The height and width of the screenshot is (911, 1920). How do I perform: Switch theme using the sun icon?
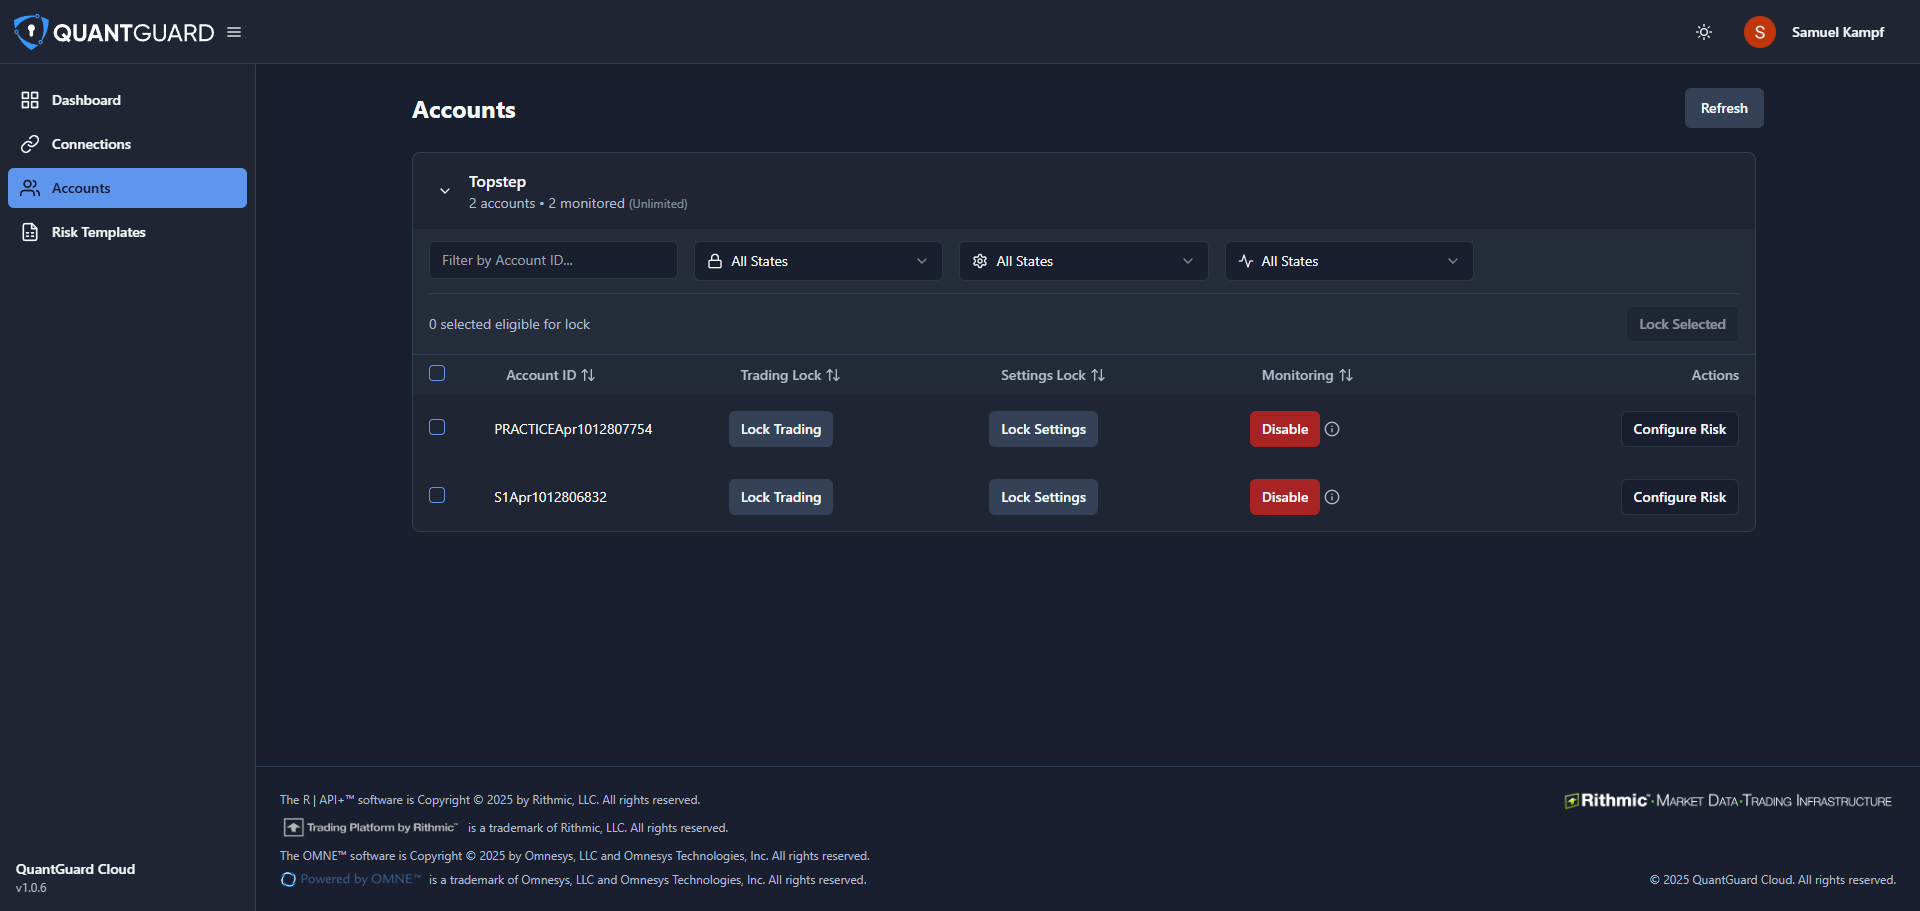(x=1704, y=32)
